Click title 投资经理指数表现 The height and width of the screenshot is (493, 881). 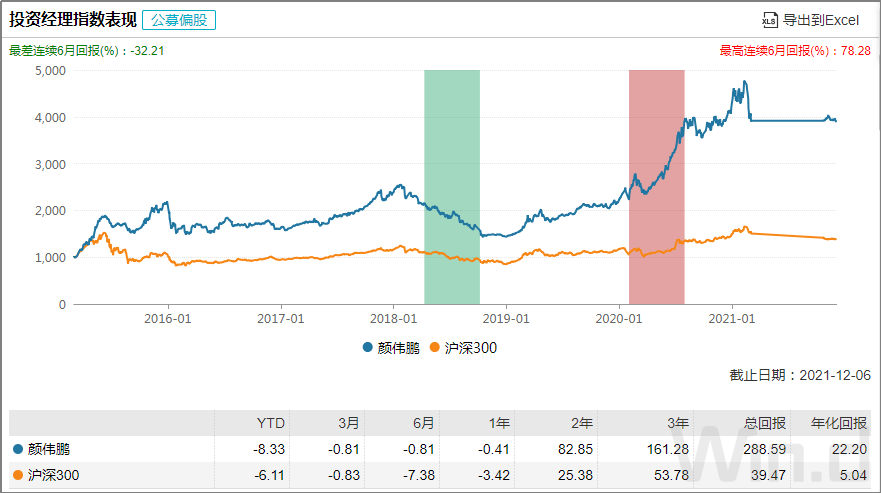pos(73,20)
